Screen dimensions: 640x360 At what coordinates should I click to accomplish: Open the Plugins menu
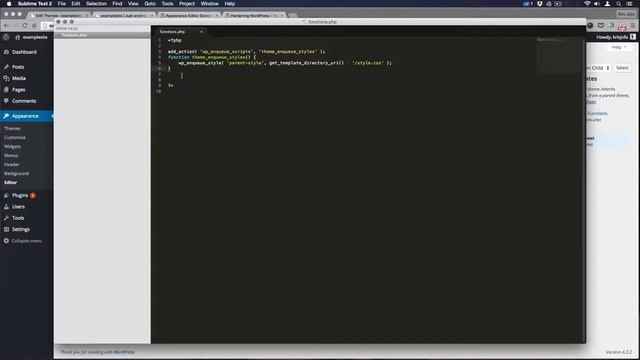(x=20, y=196)
